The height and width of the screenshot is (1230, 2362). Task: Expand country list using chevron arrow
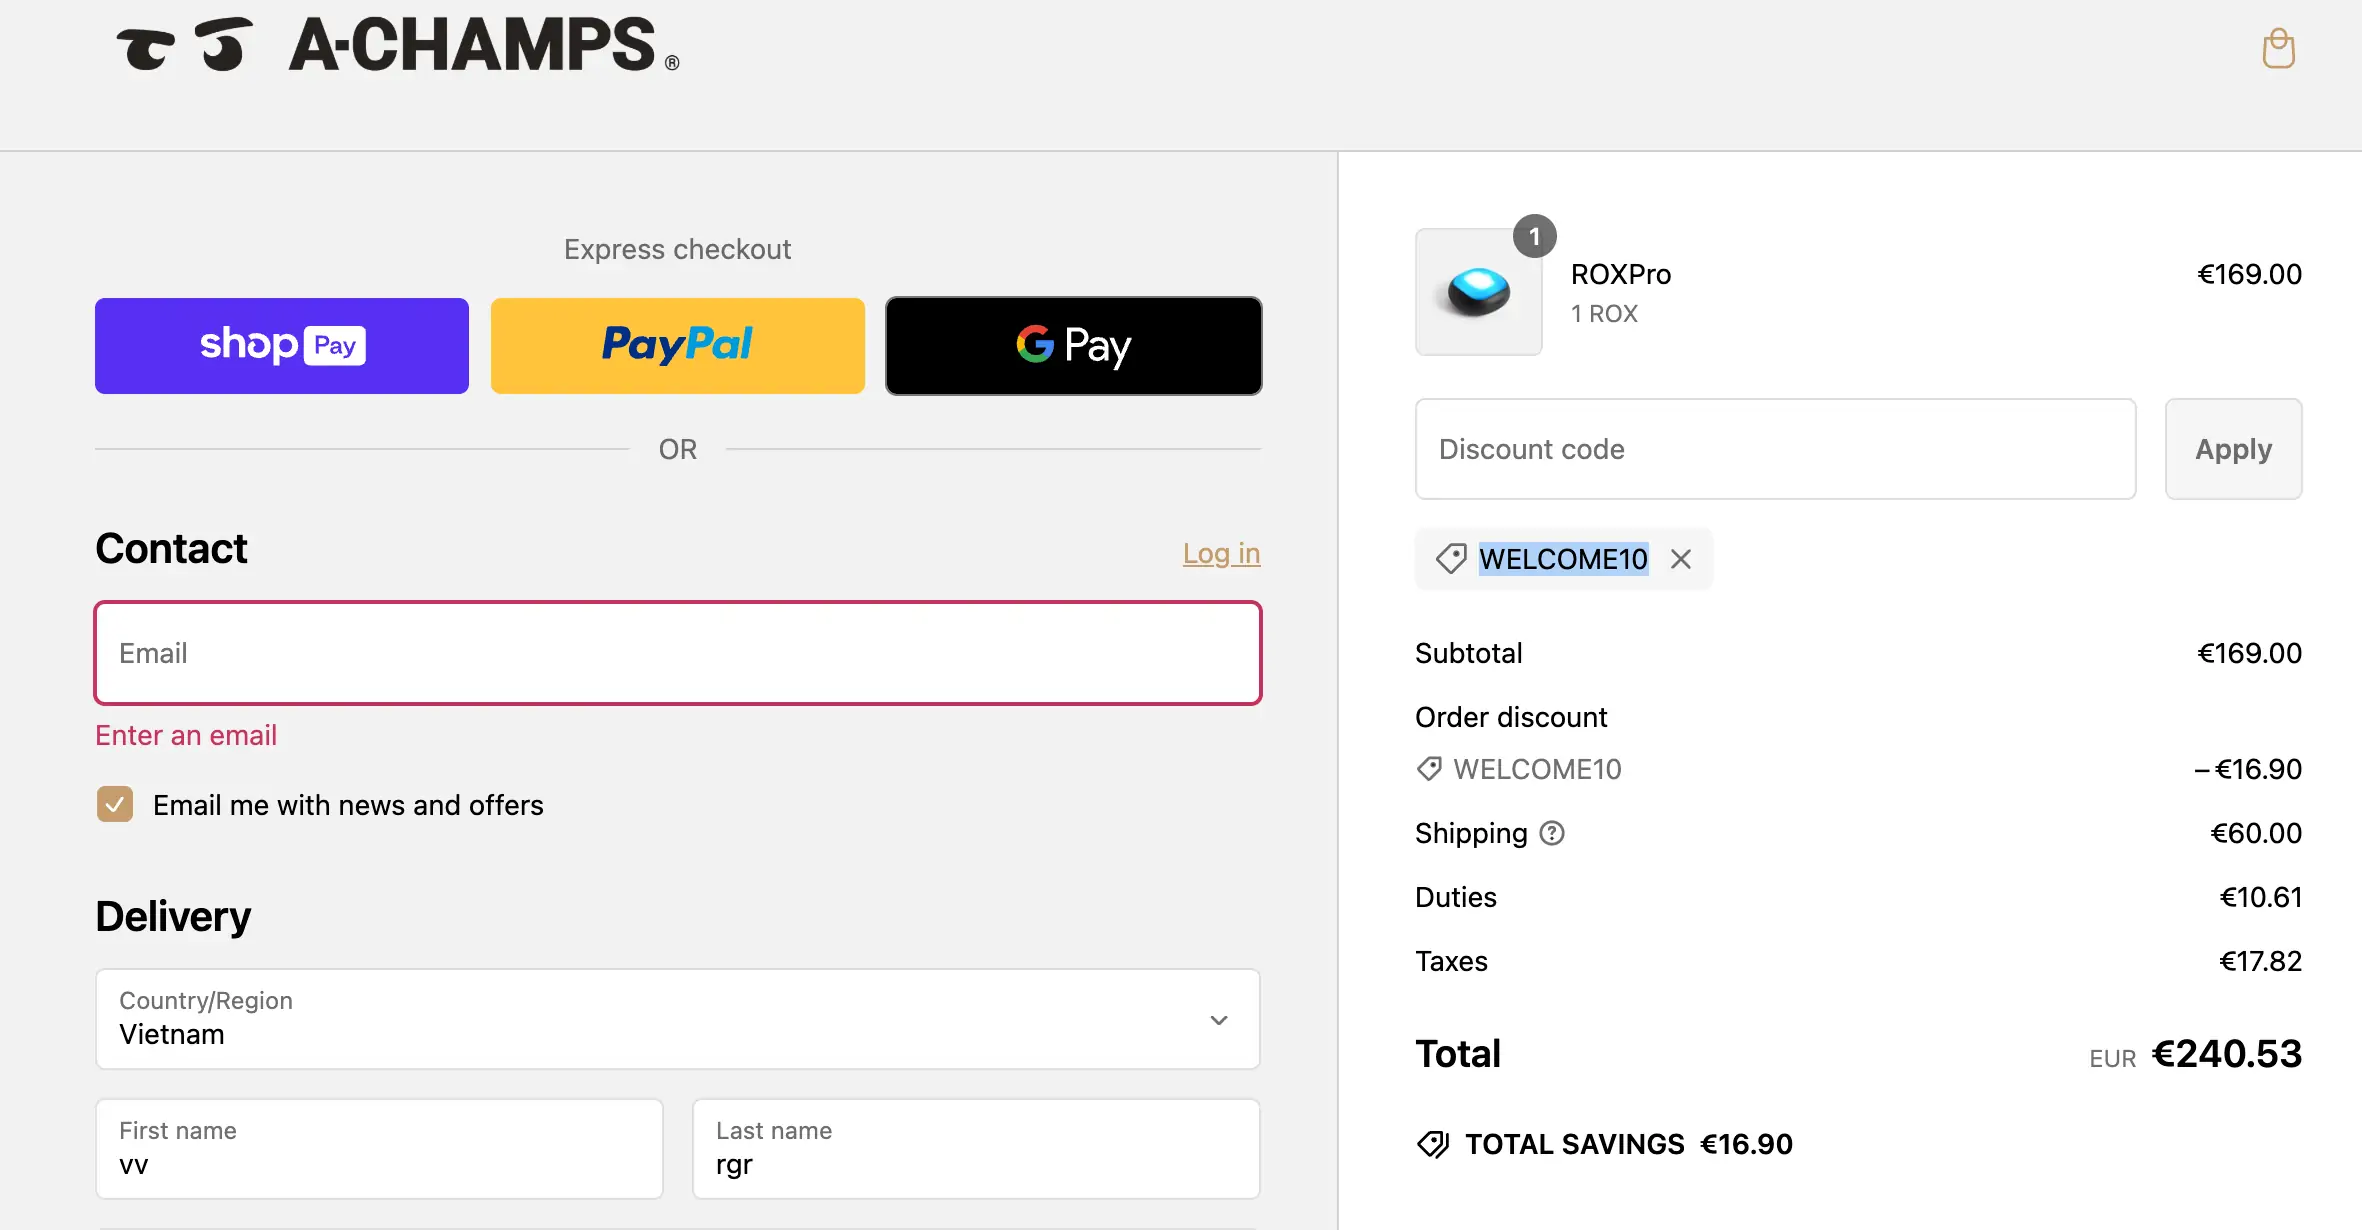tap(1219, 1020)
